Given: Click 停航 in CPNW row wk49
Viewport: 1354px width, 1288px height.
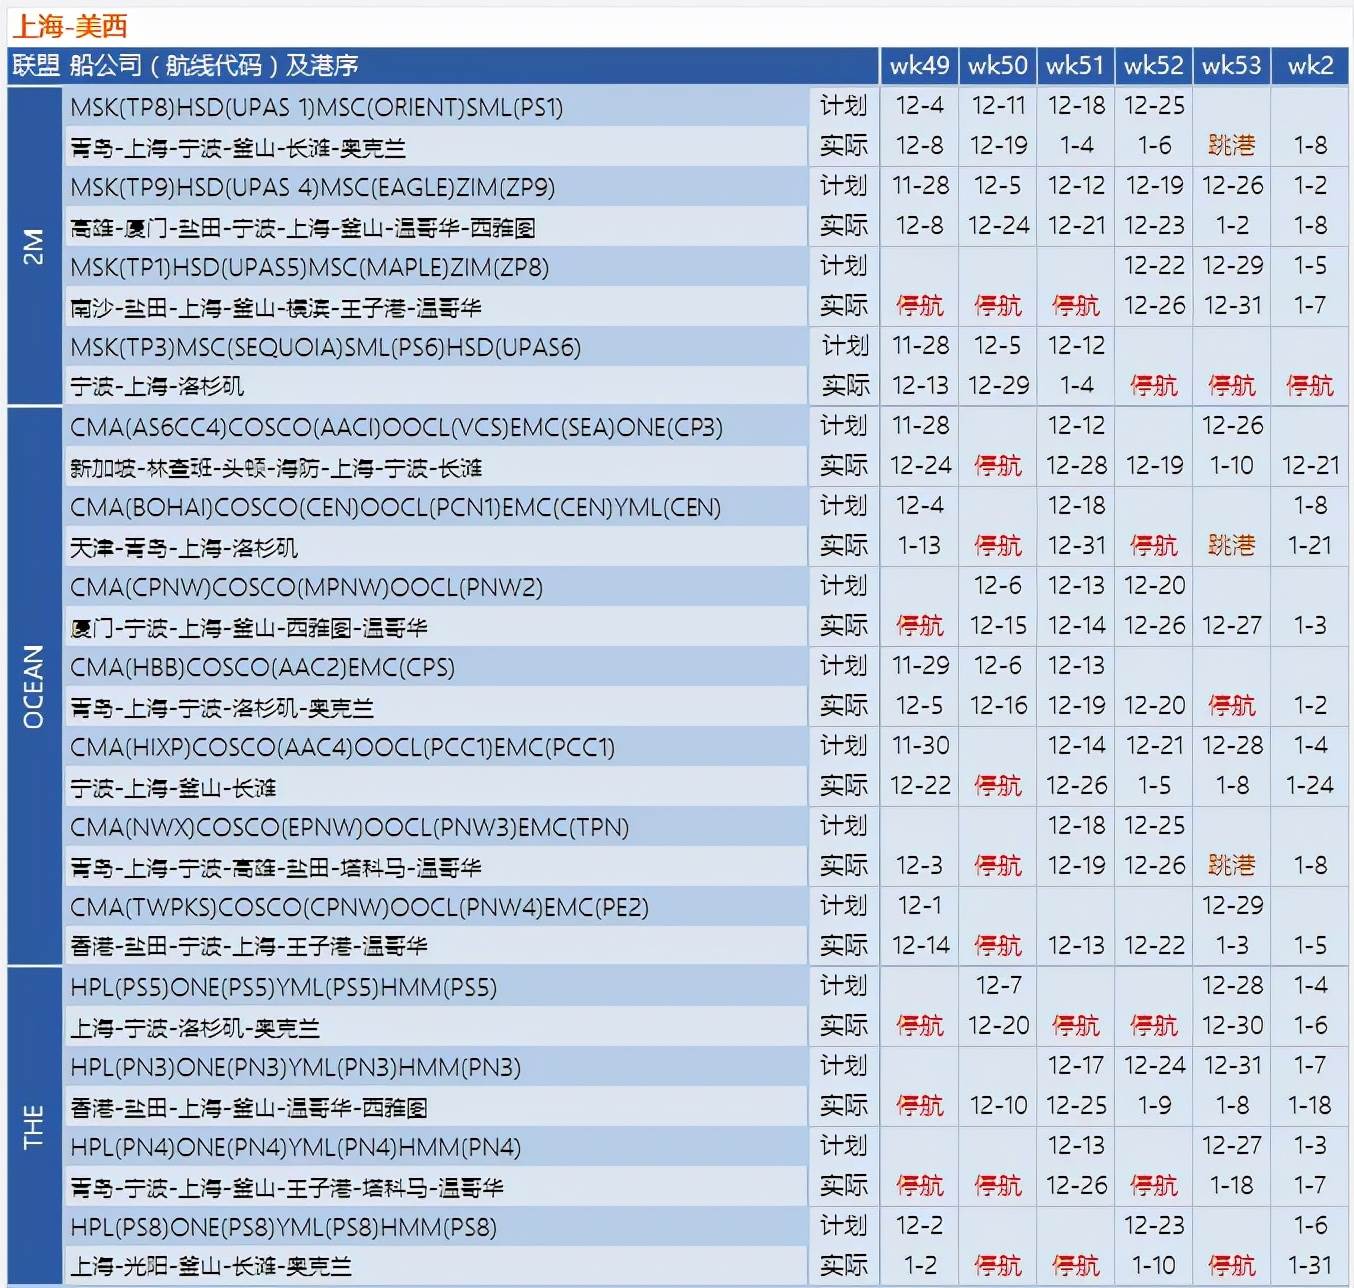Looking at the screenshot, I should tap(919, 626).
